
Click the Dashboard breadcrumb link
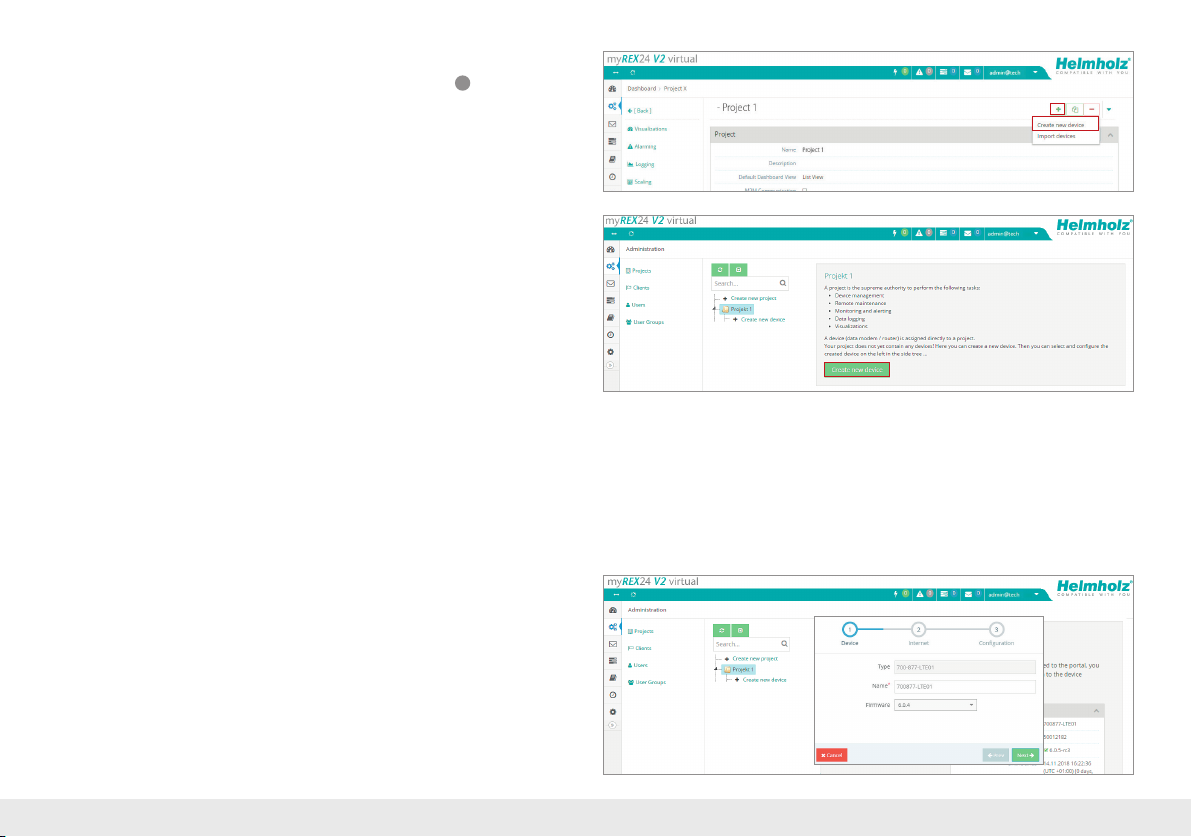tap(642, 89)
